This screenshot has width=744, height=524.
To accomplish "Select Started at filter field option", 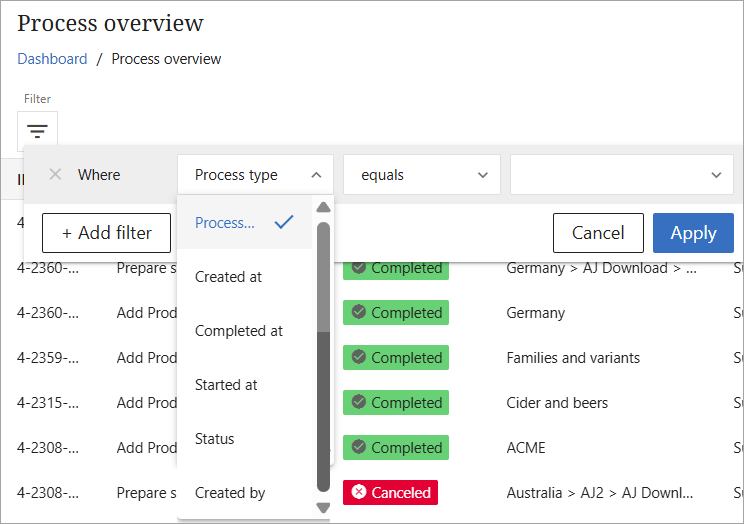I will coord(227,385).
